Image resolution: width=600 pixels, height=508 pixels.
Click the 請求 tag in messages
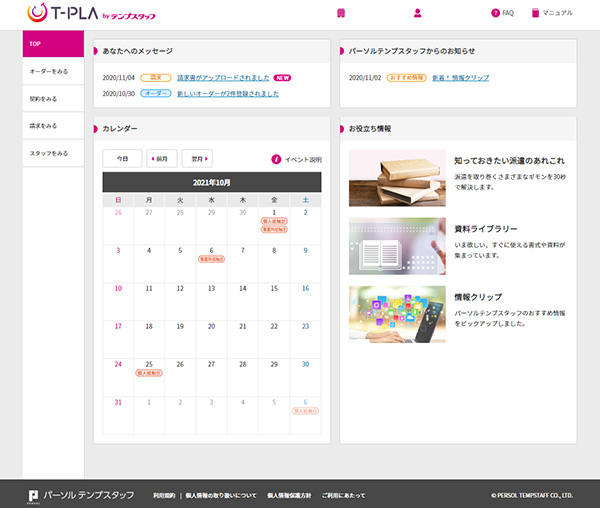tap(155, 77)
